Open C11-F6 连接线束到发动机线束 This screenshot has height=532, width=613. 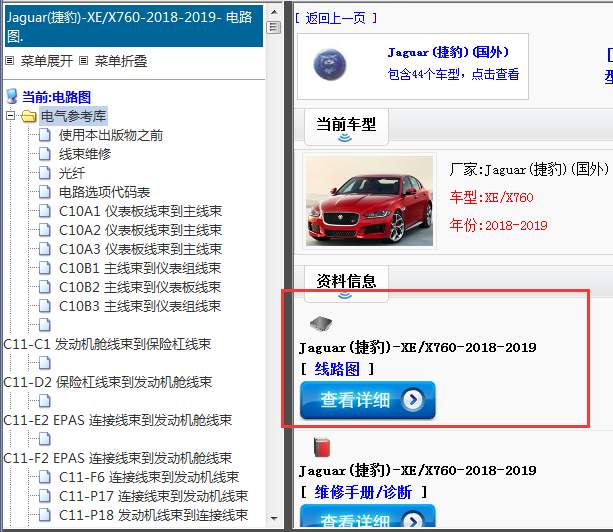tap(149, 477)
